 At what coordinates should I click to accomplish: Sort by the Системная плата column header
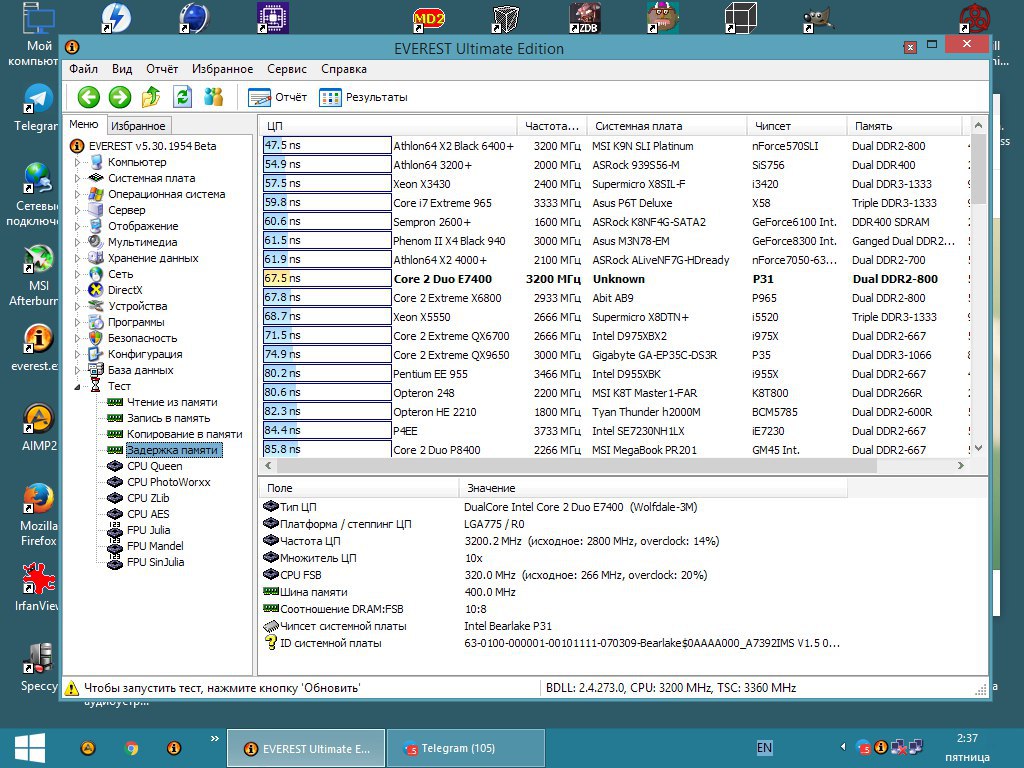tap(667, 126)
